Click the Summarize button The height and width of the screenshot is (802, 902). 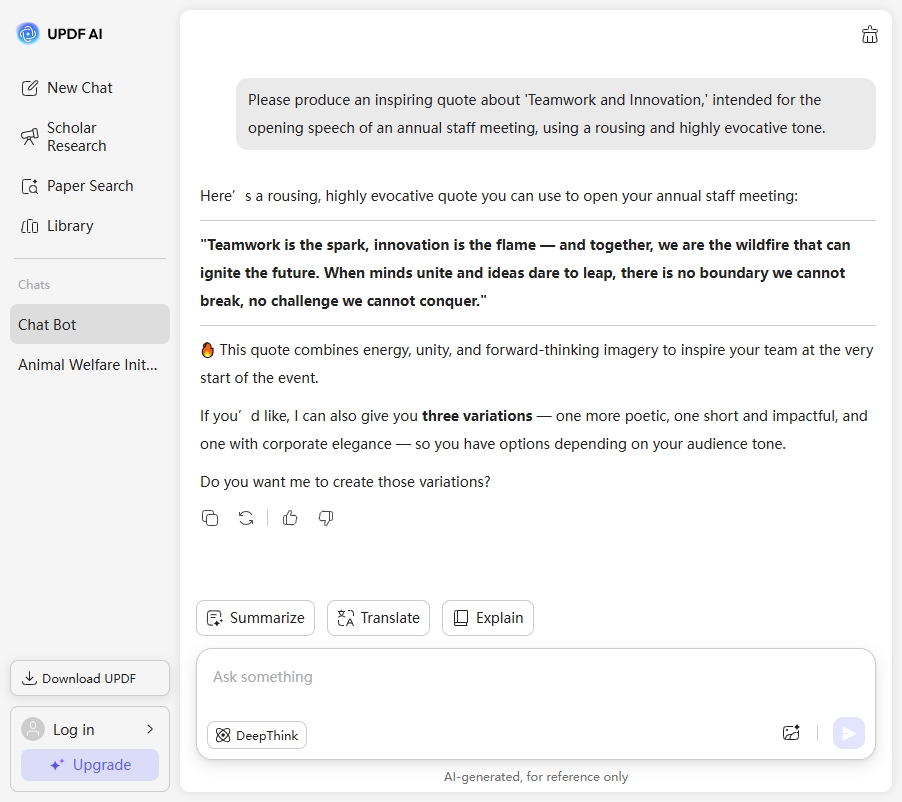click(255, 618)
